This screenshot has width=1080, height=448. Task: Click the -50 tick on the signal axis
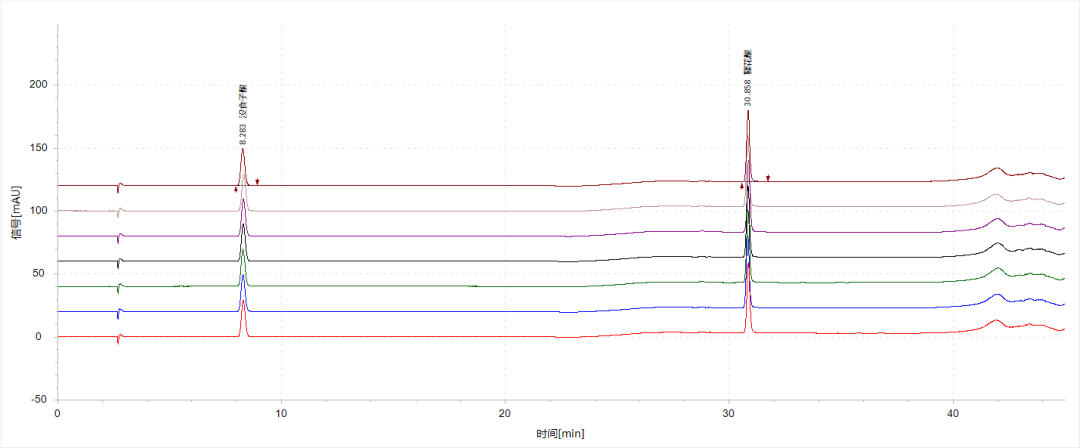pyautogui.click(x=41, y=400)
